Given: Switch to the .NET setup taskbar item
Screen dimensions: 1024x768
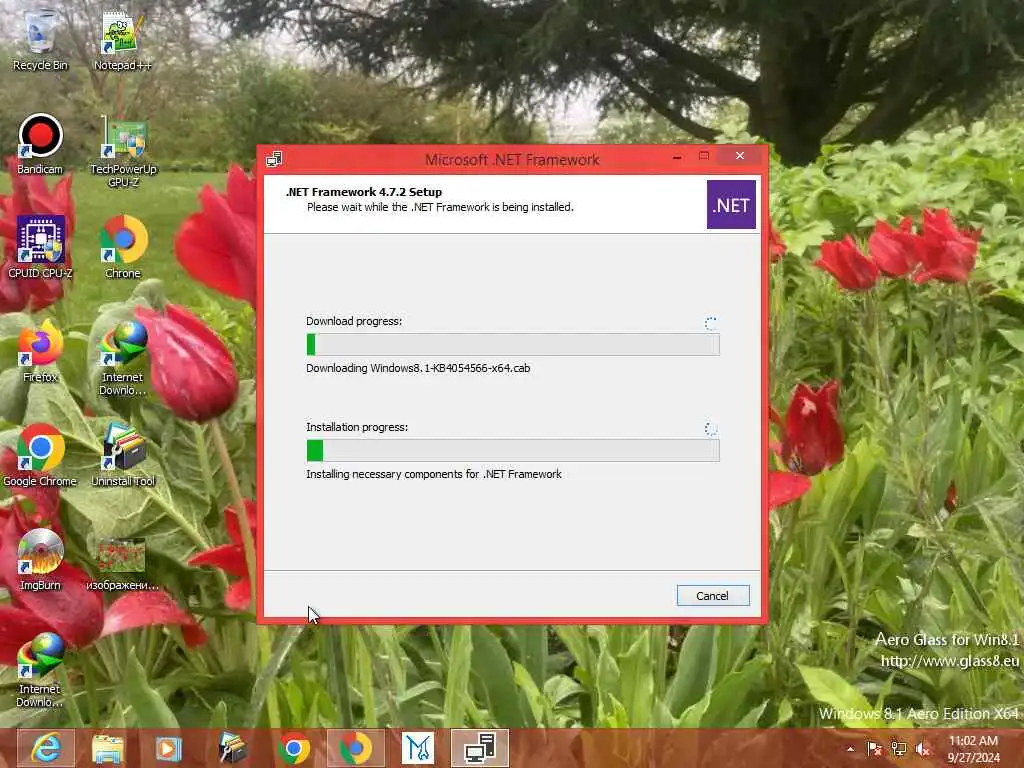Looking at the screenshot, I should coord(479,748).
